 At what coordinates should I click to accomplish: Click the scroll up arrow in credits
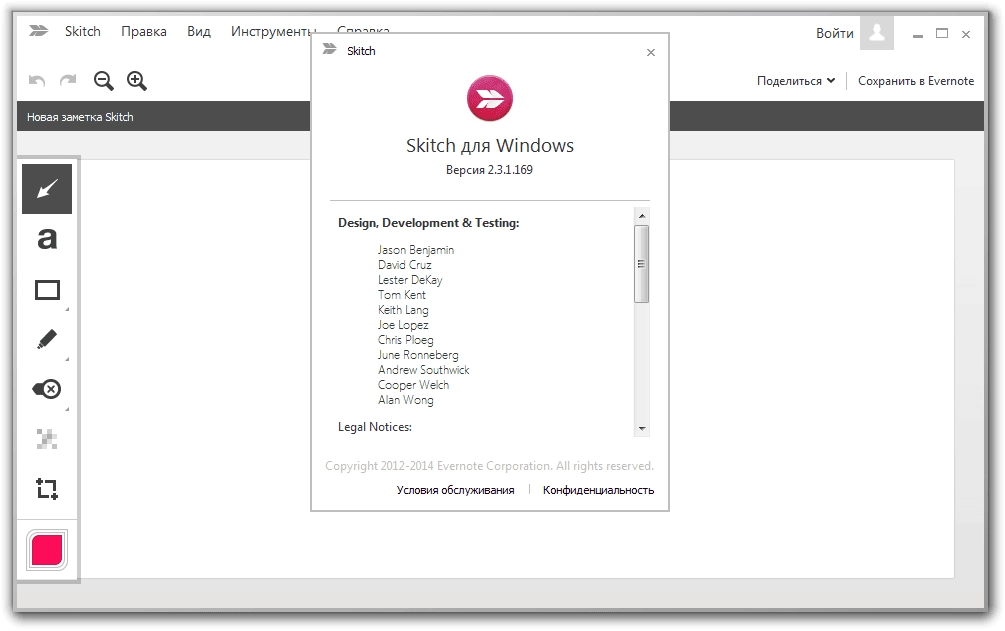coord(642,216)
